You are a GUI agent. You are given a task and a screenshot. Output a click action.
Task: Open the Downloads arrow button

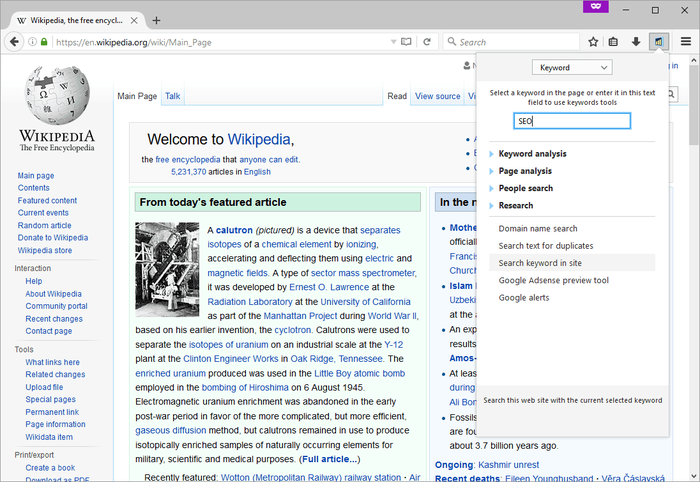click(x=636, y=42)
